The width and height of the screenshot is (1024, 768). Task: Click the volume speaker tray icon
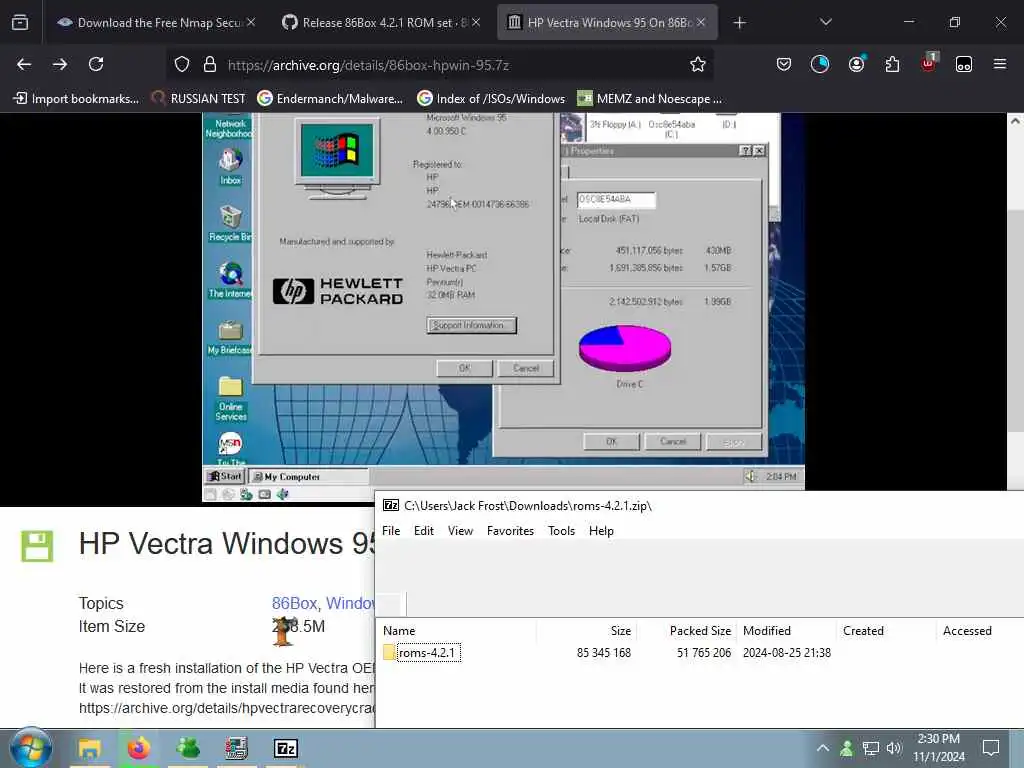pyautogui.click(x=893, y=748)
